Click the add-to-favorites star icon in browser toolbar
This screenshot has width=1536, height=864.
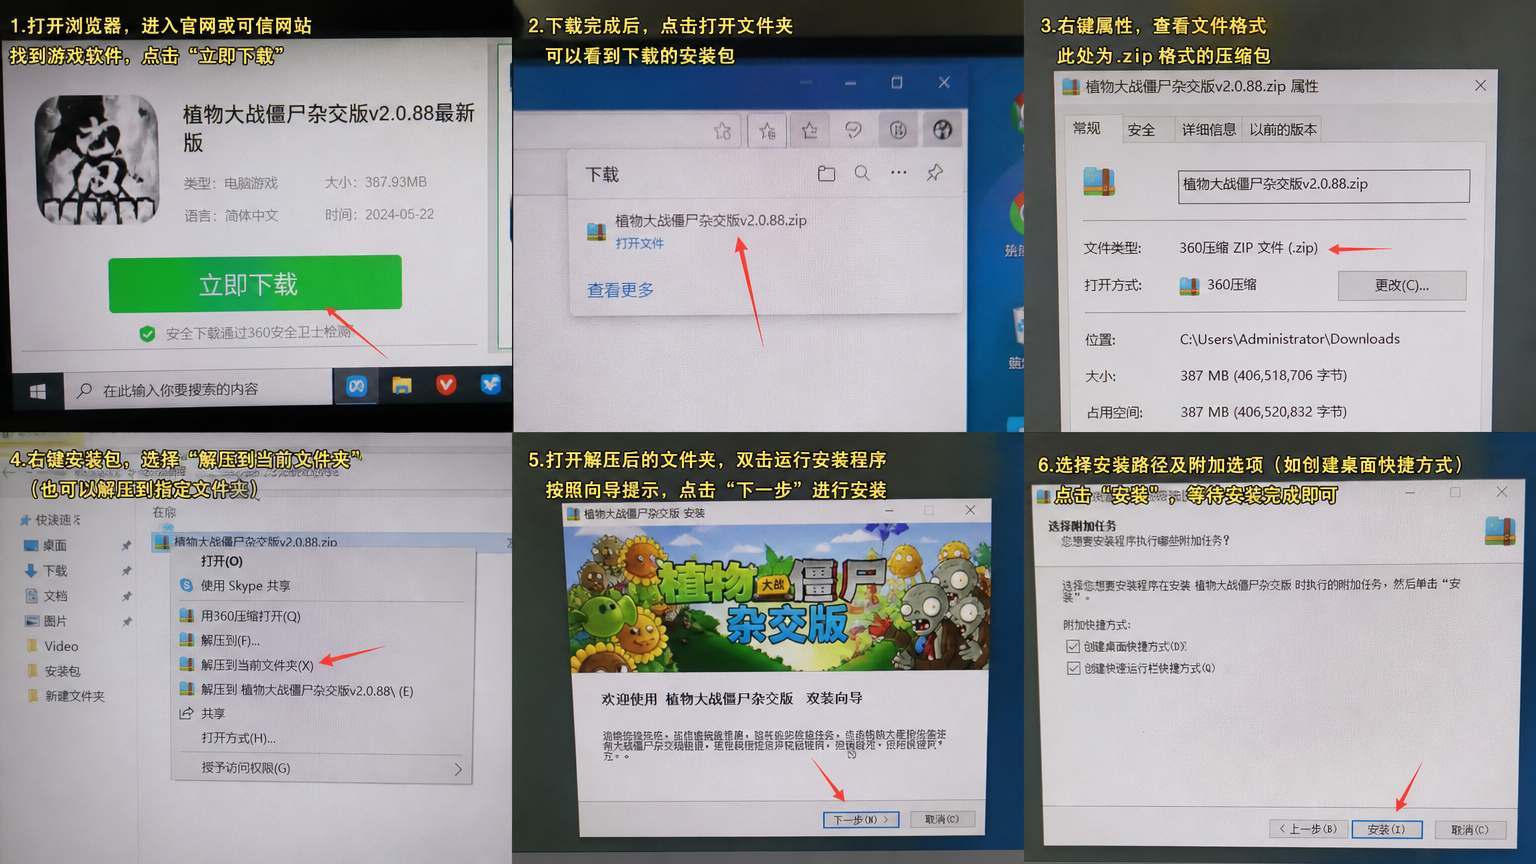722,131
